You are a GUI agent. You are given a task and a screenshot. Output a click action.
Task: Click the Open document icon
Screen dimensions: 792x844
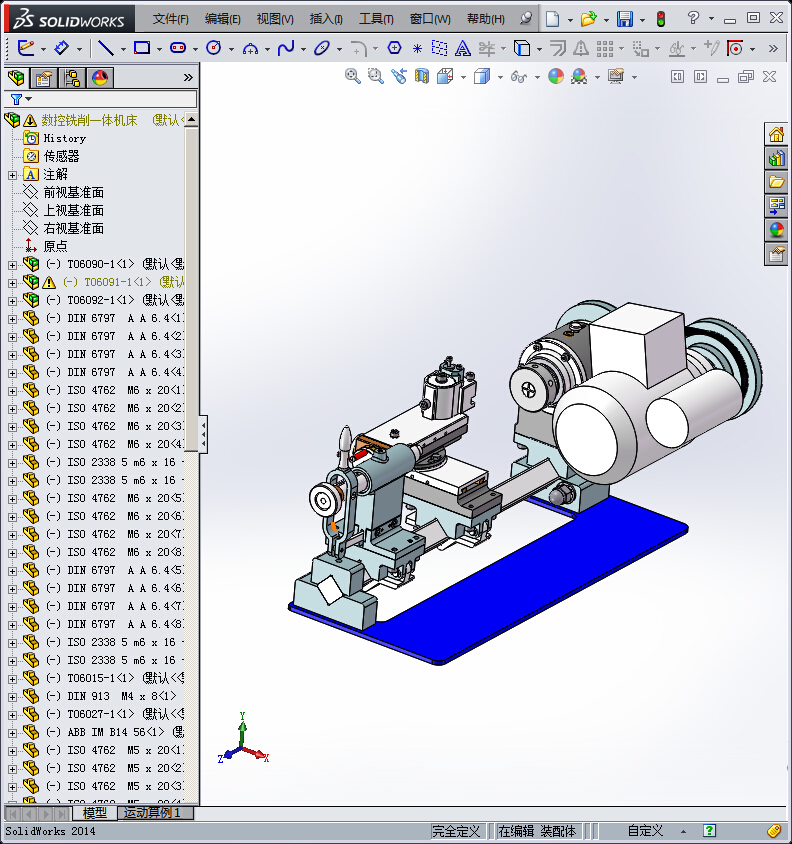[x=588, y=19]
